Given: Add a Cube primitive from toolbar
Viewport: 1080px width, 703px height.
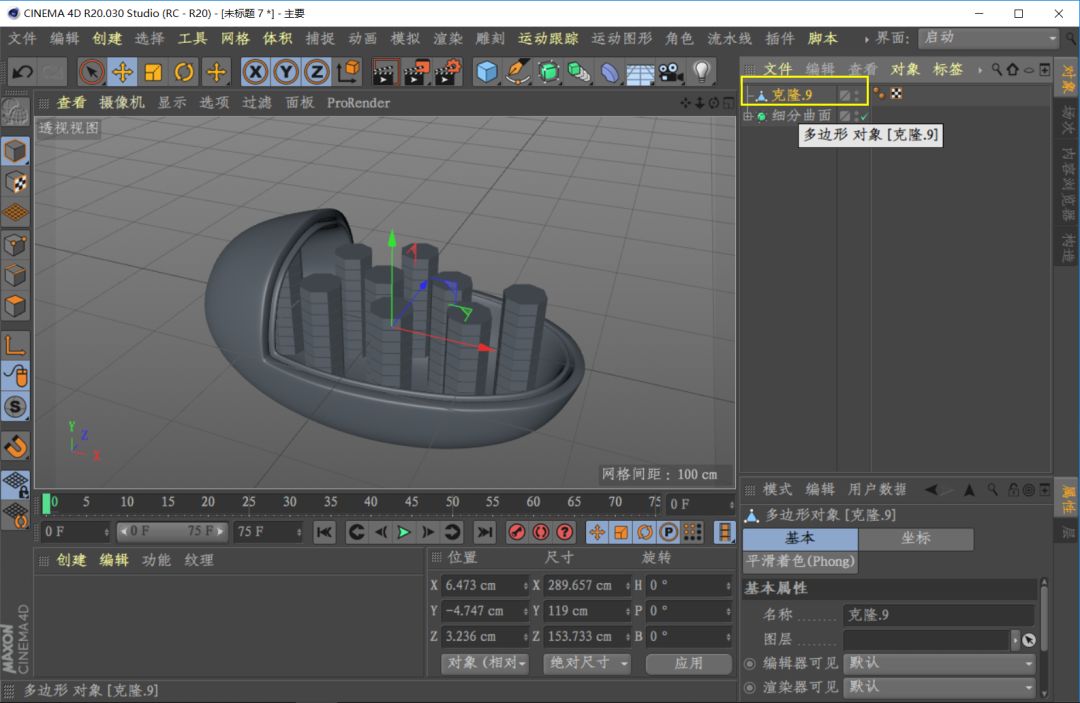Looking at the screenshot, I should coord(487,72).
